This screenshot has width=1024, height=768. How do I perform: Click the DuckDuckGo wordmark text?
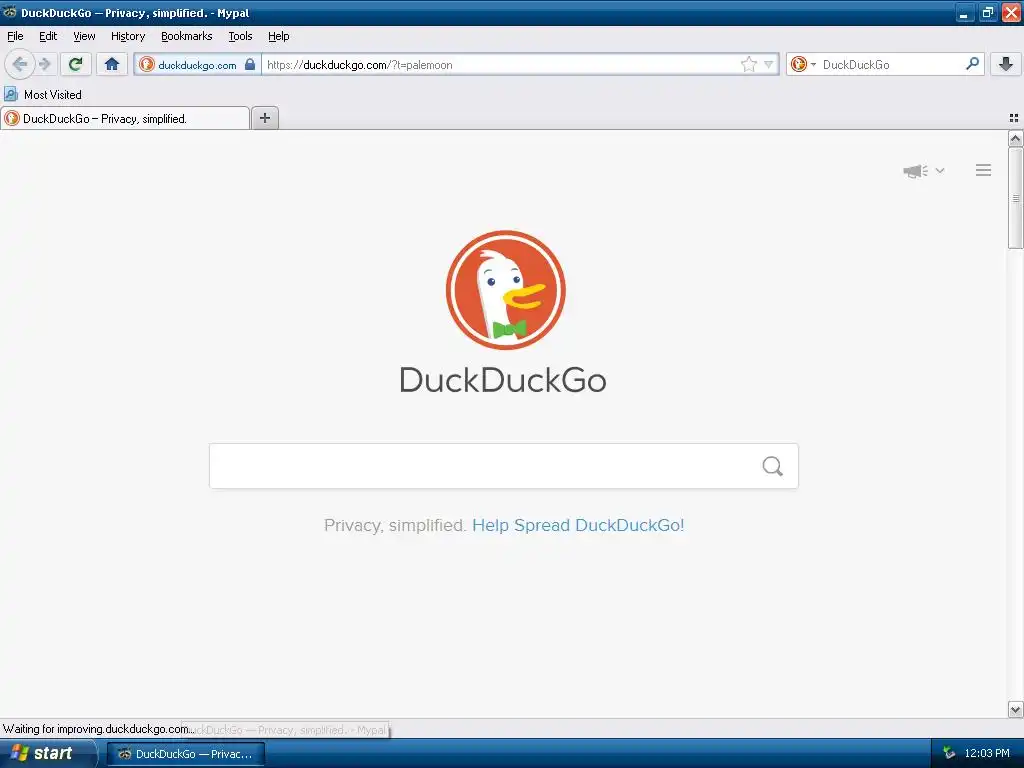pyautogui.click(x=503, y=380)
